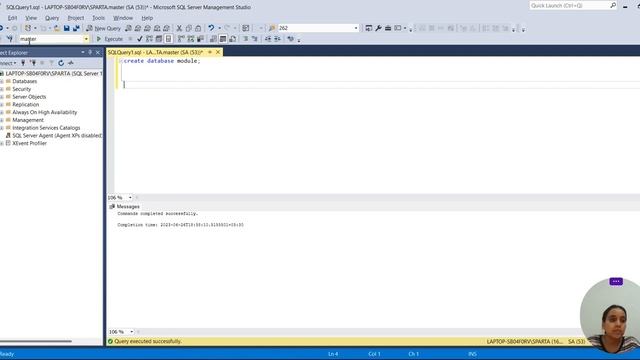Screen dimensions: 640x360
Task: Select the Replication folder in tree
Action: 25,104
